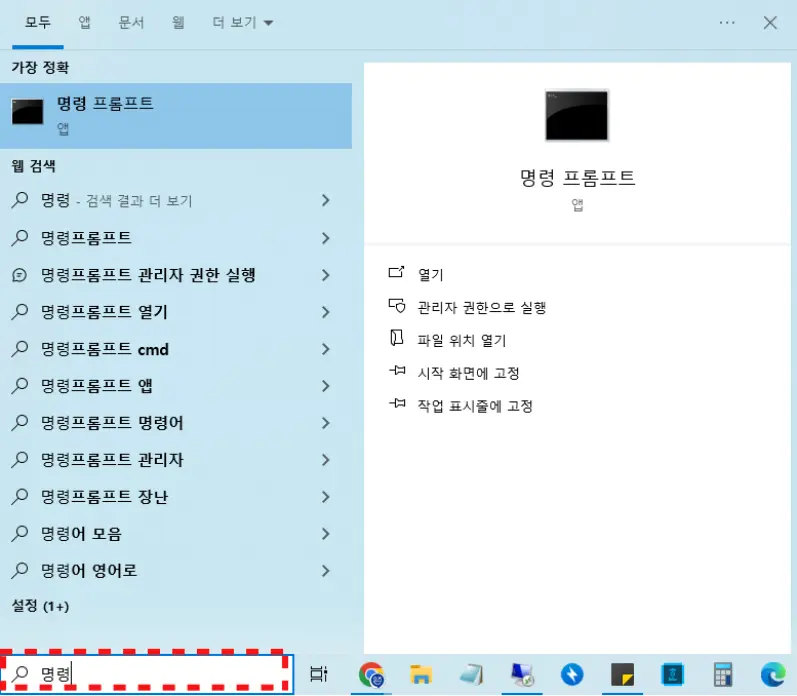Open Chrome from the taskbar
This screenshot has height=696, width=797.
point(372,675)
